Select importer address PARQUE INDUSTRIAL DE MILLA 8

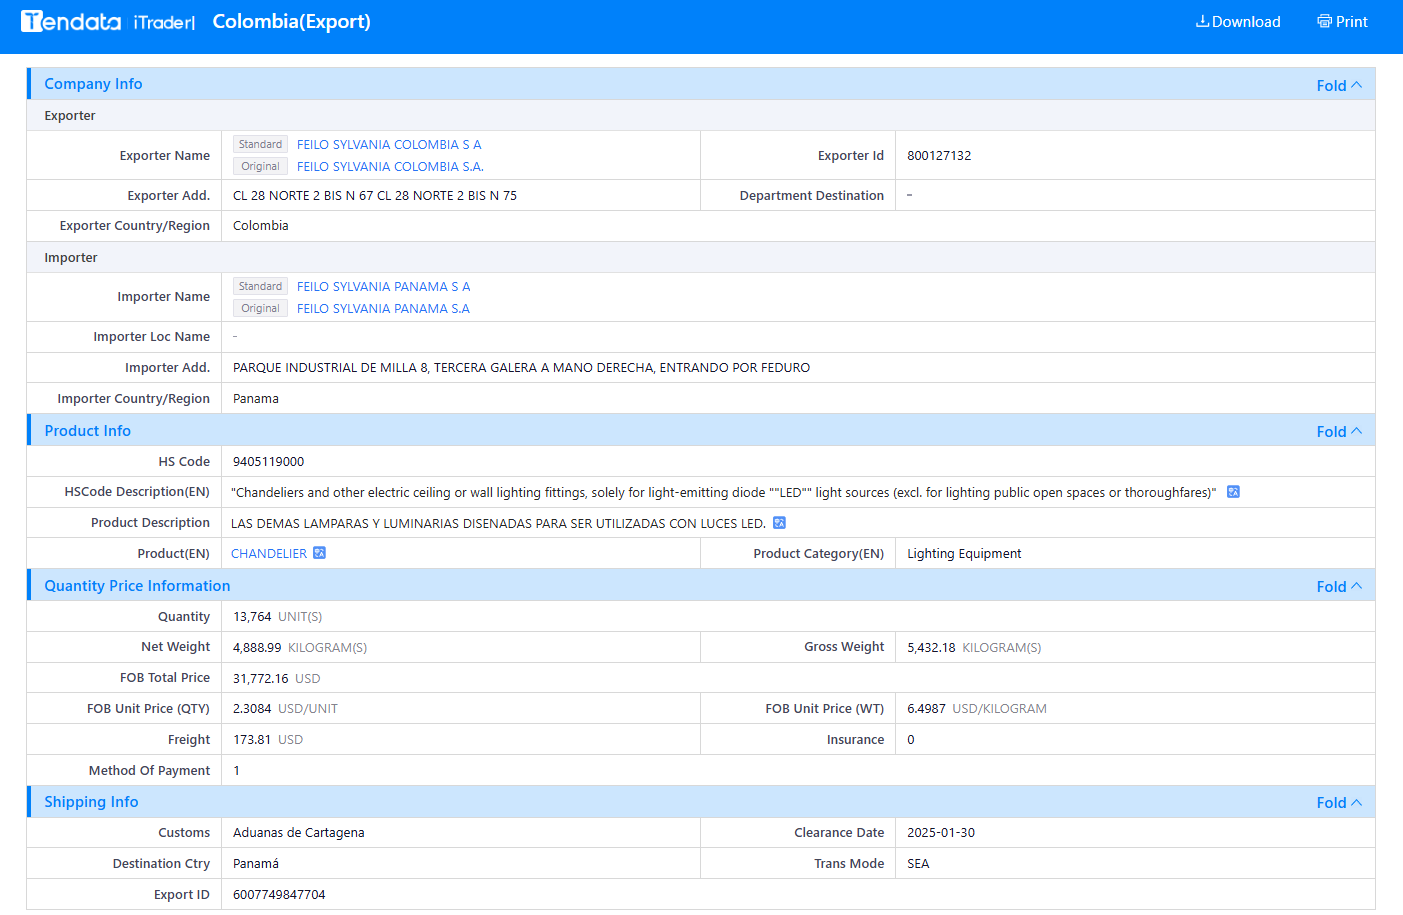coord(521,368)
